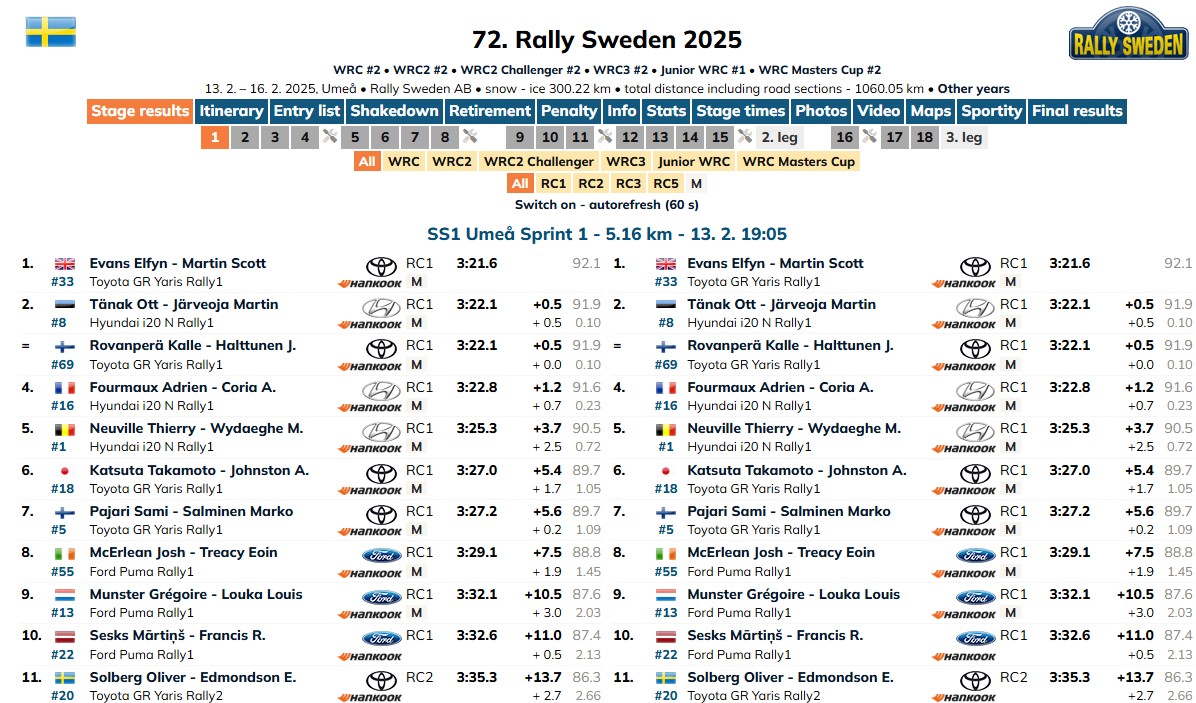Click the Swedish flag icon
The image size is (1196, 703).
point(51,32)
